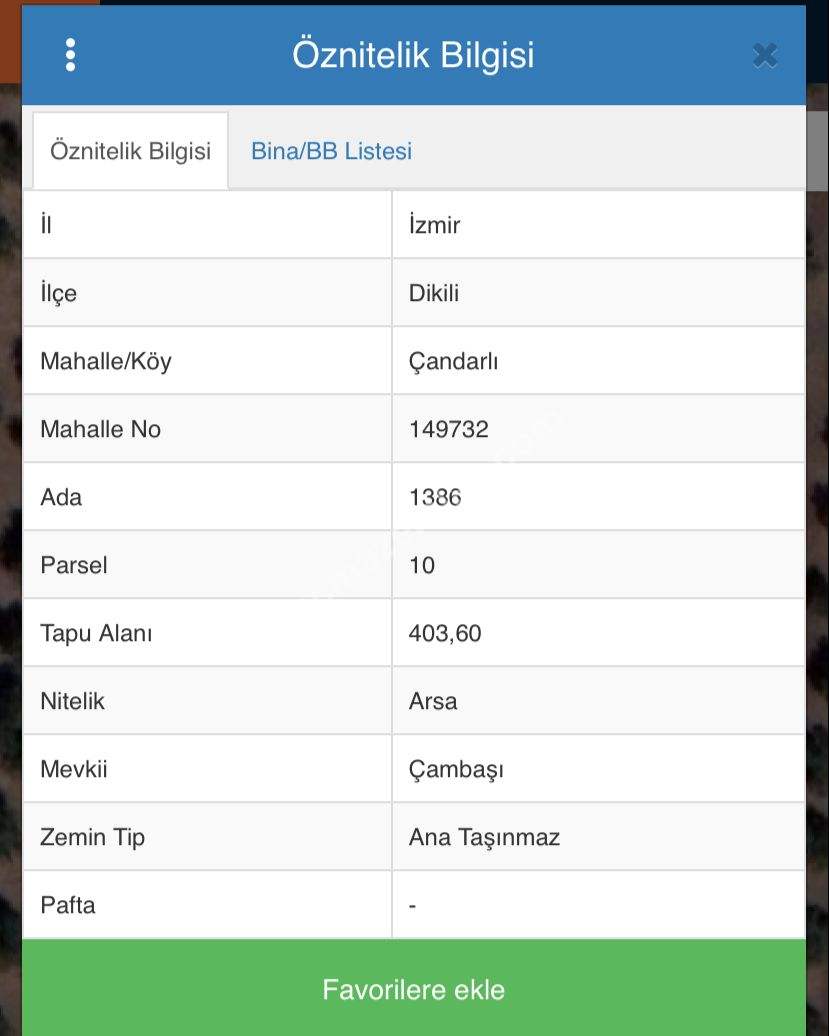Click the Mahalle/Köy row label

[106, 361]
